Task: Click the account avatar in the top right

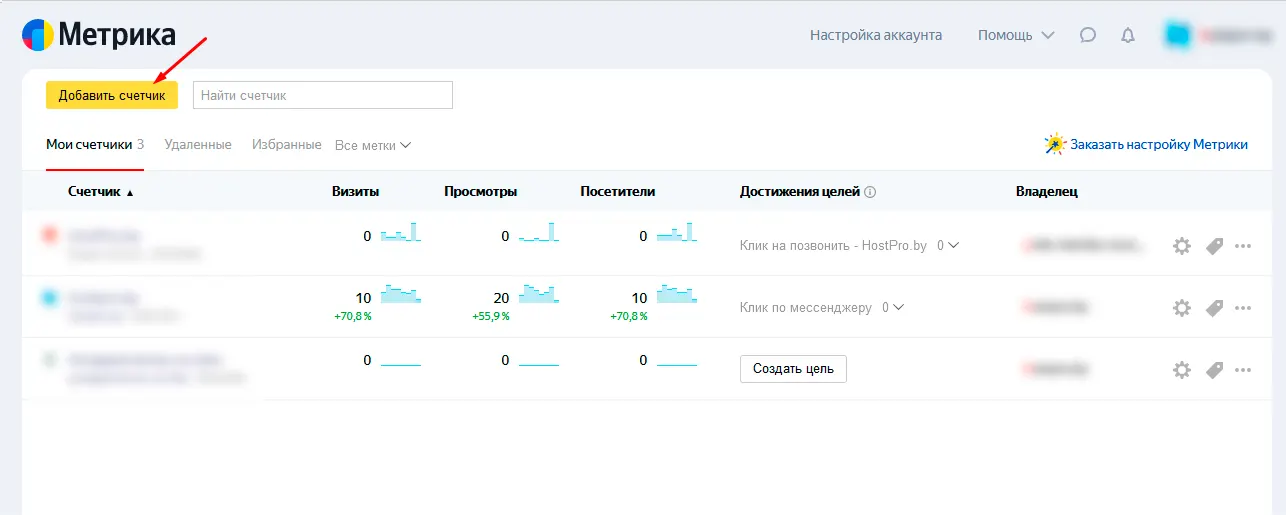Action: [x=1177, y=35]
